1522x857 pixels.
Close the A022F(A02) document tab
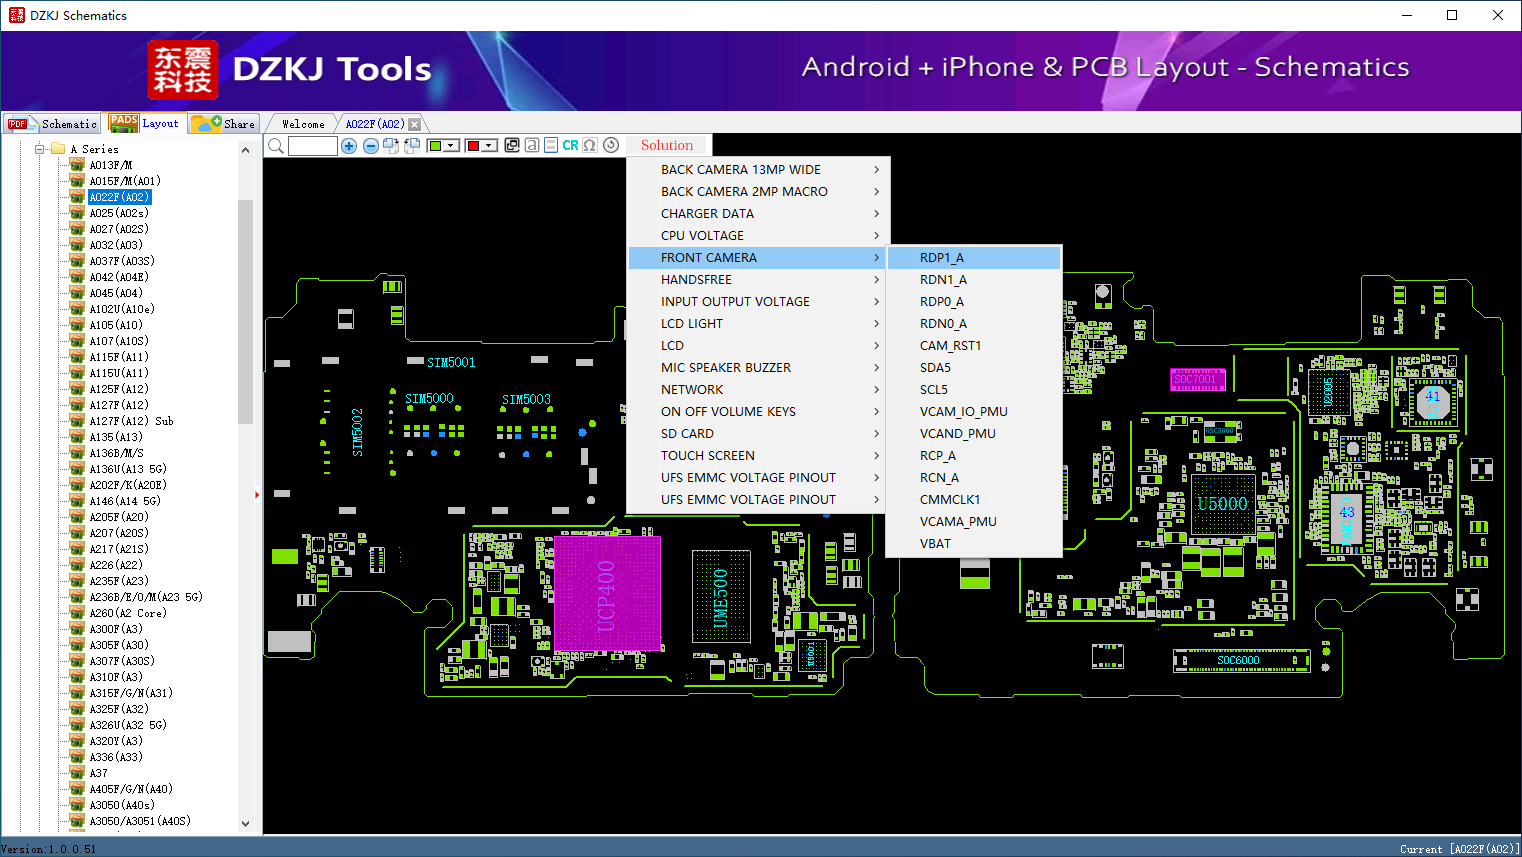pyautogui.click(x=414, y=124)
